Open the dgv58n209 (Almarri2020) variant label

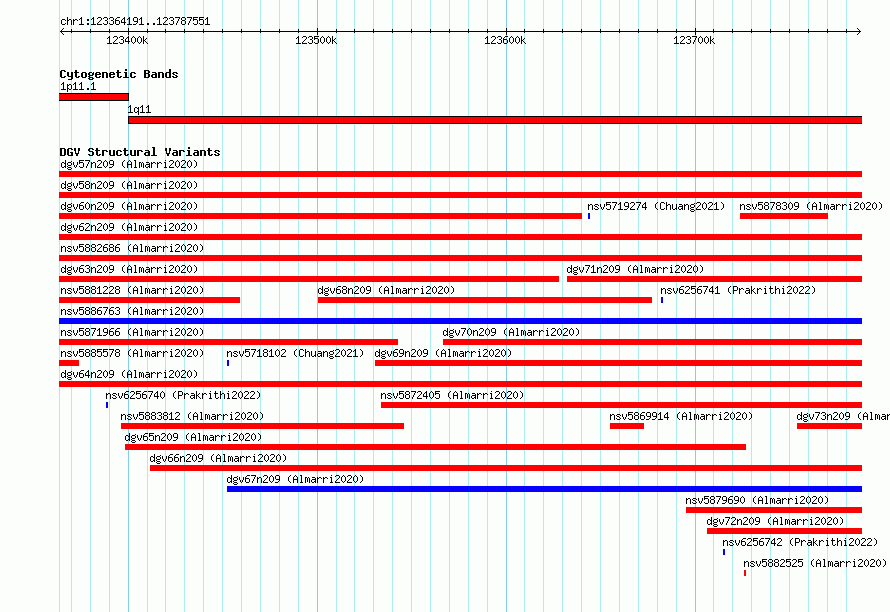pos(129,185)
